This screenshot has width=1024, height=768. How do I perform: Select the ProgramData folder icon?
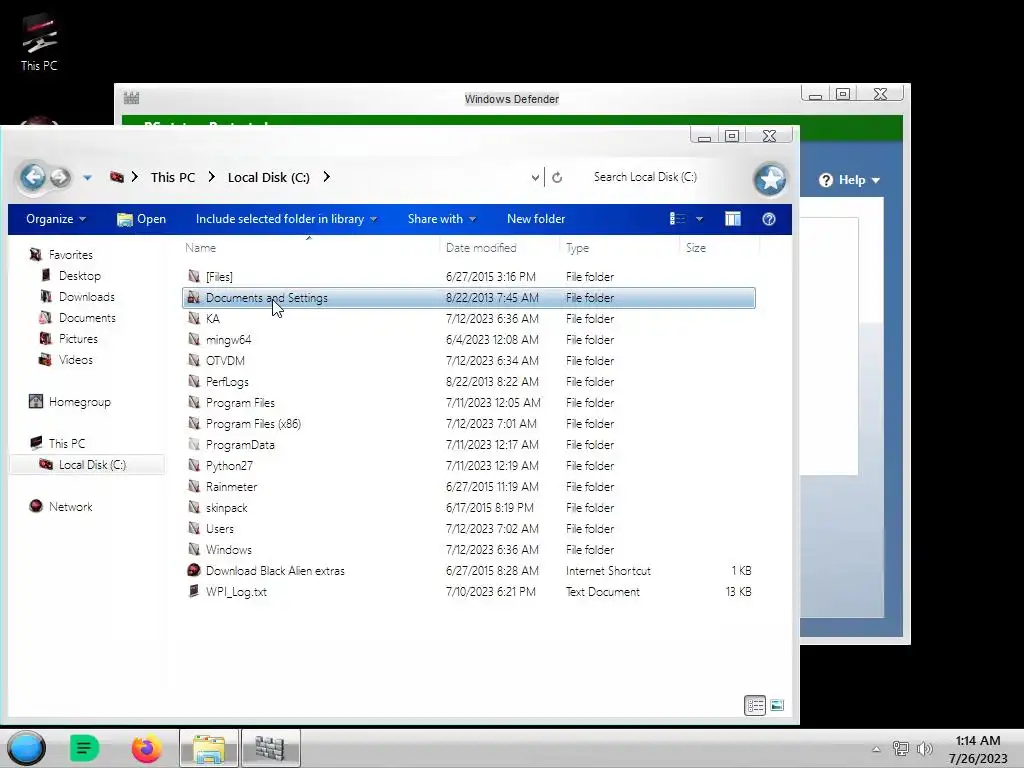(x=193, y=444)
